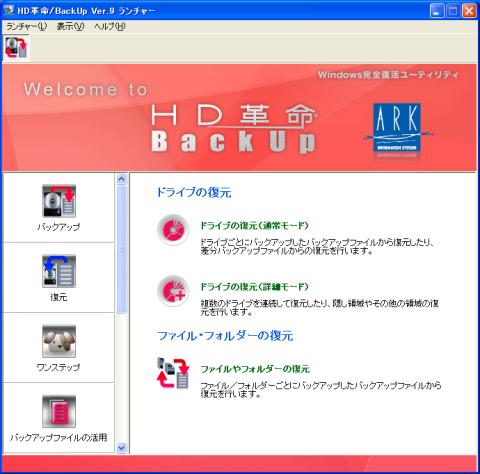Open the ドライブの復元(通常モード) link

(x=254, y=226)
